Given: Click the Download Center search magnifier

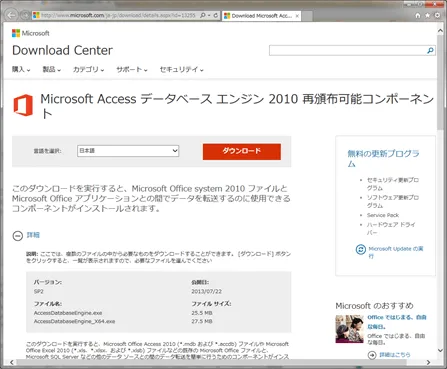Looking at the screenshot, I should point(430,51).
